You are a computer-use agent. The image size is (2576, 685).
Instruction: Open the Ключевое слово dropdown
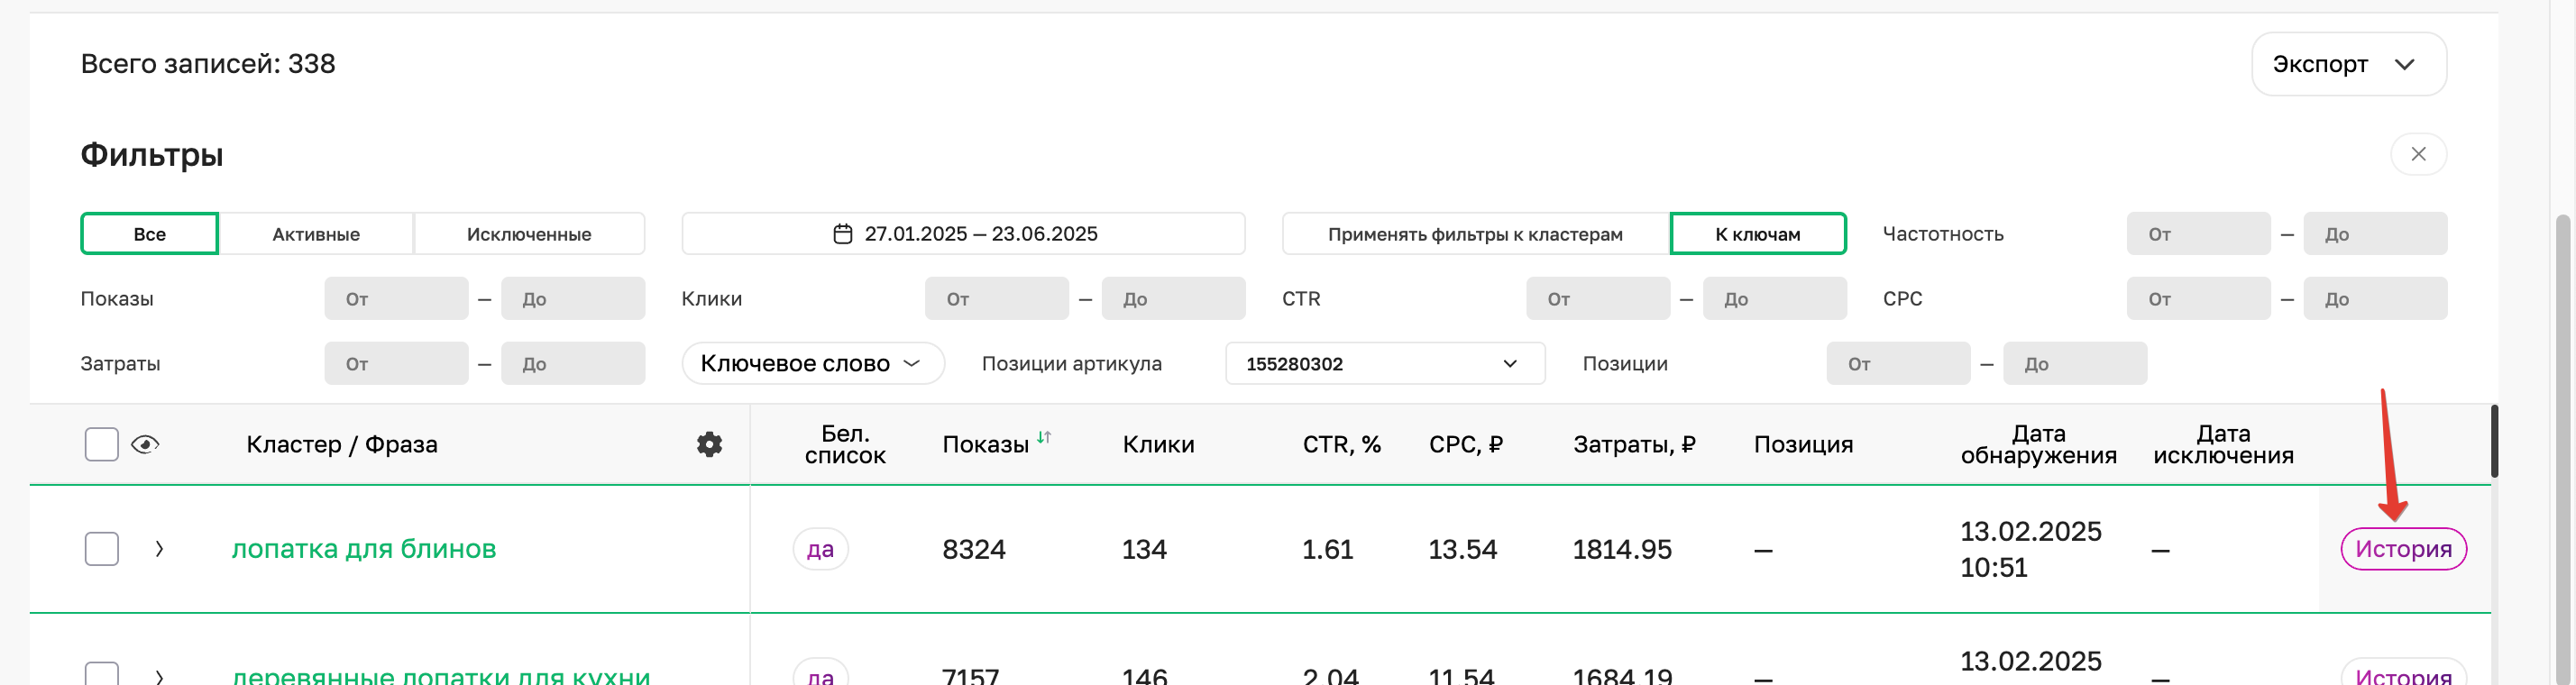click(x=813, y=363)
